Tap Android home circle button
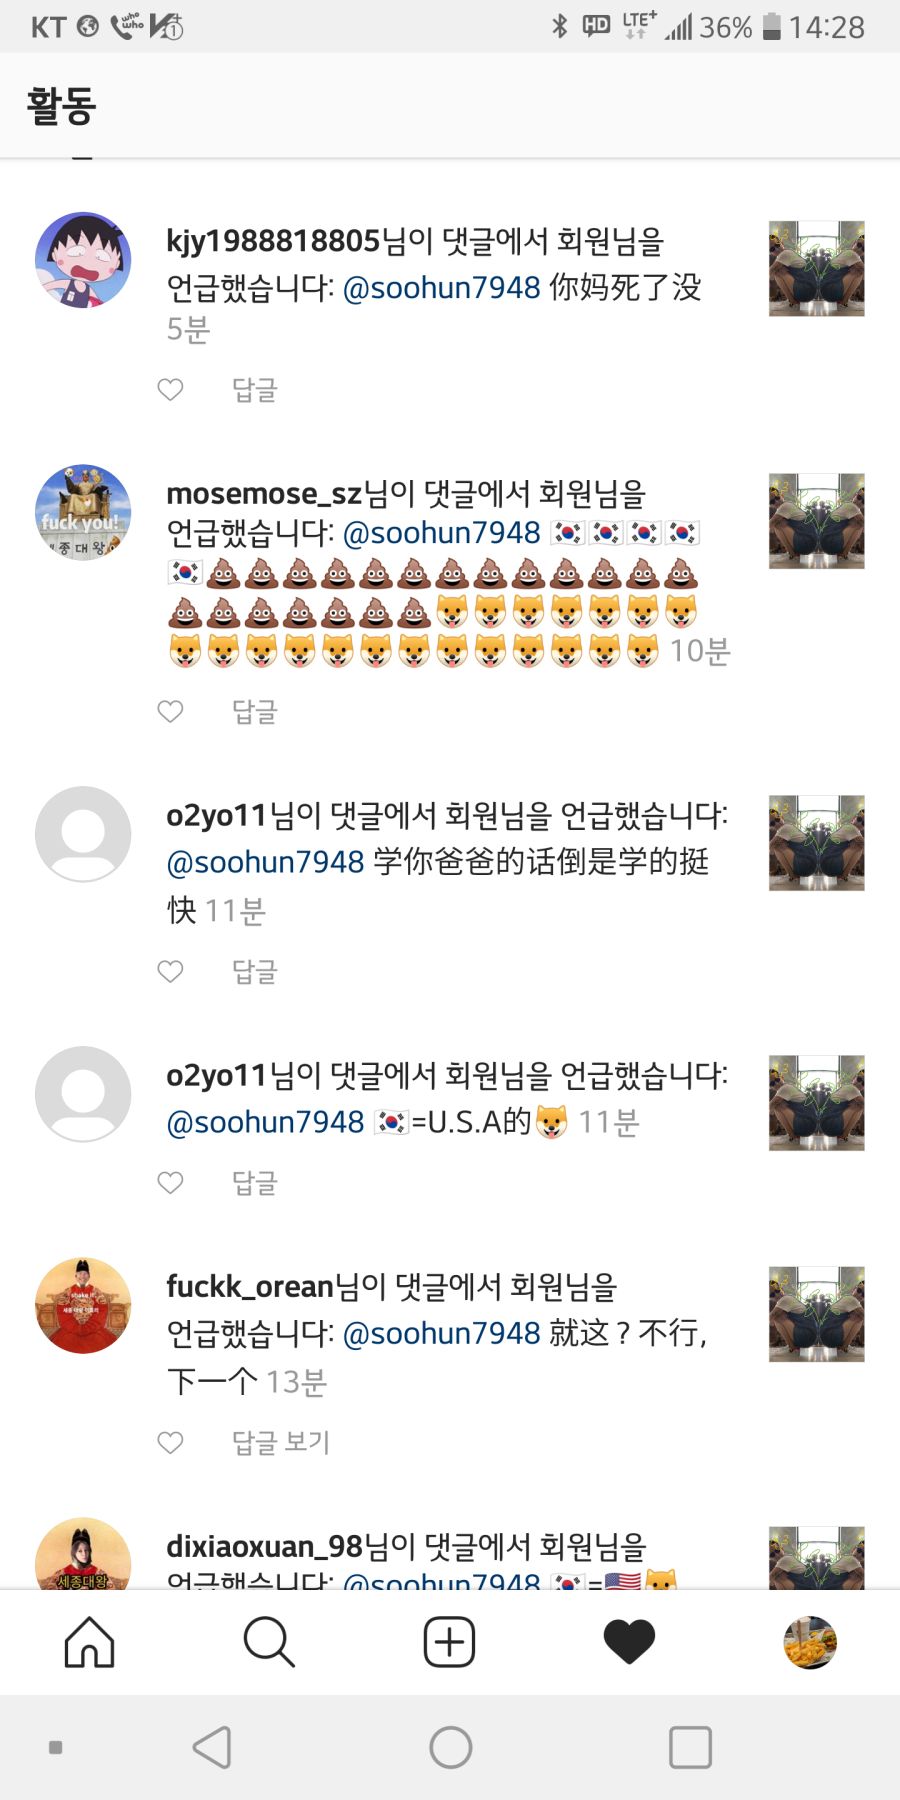 (x=450, y=1747)
